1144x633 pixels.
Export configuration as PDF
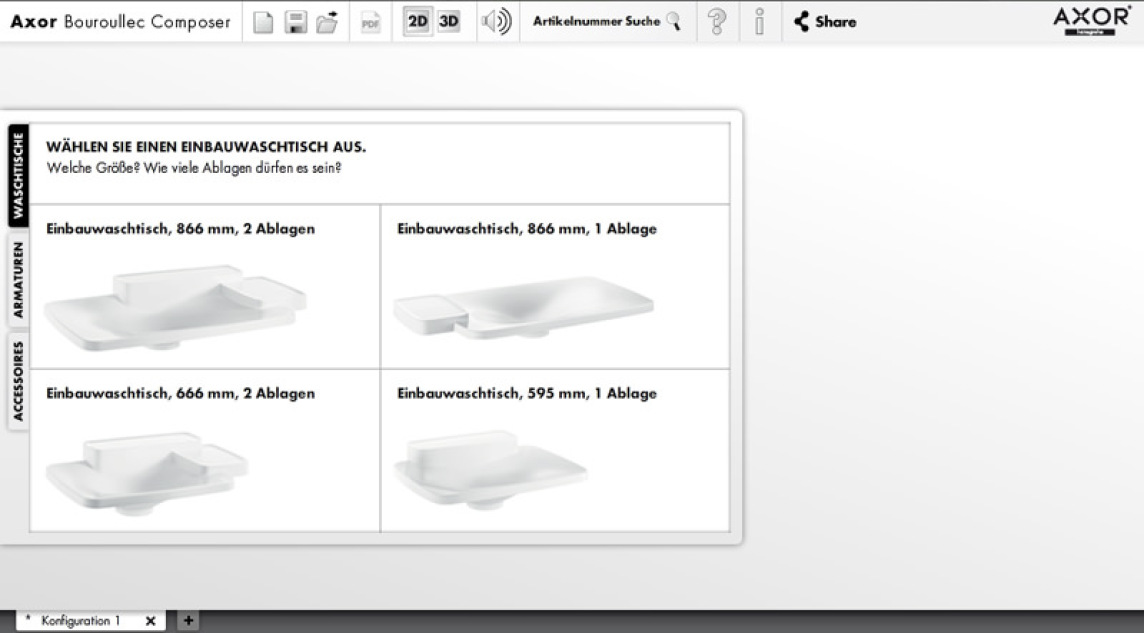pos(371,22)
